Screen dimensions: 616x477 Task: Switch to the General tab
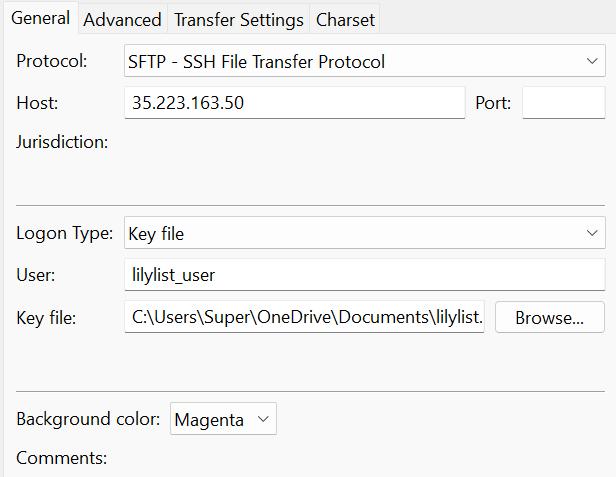point(40,18)
